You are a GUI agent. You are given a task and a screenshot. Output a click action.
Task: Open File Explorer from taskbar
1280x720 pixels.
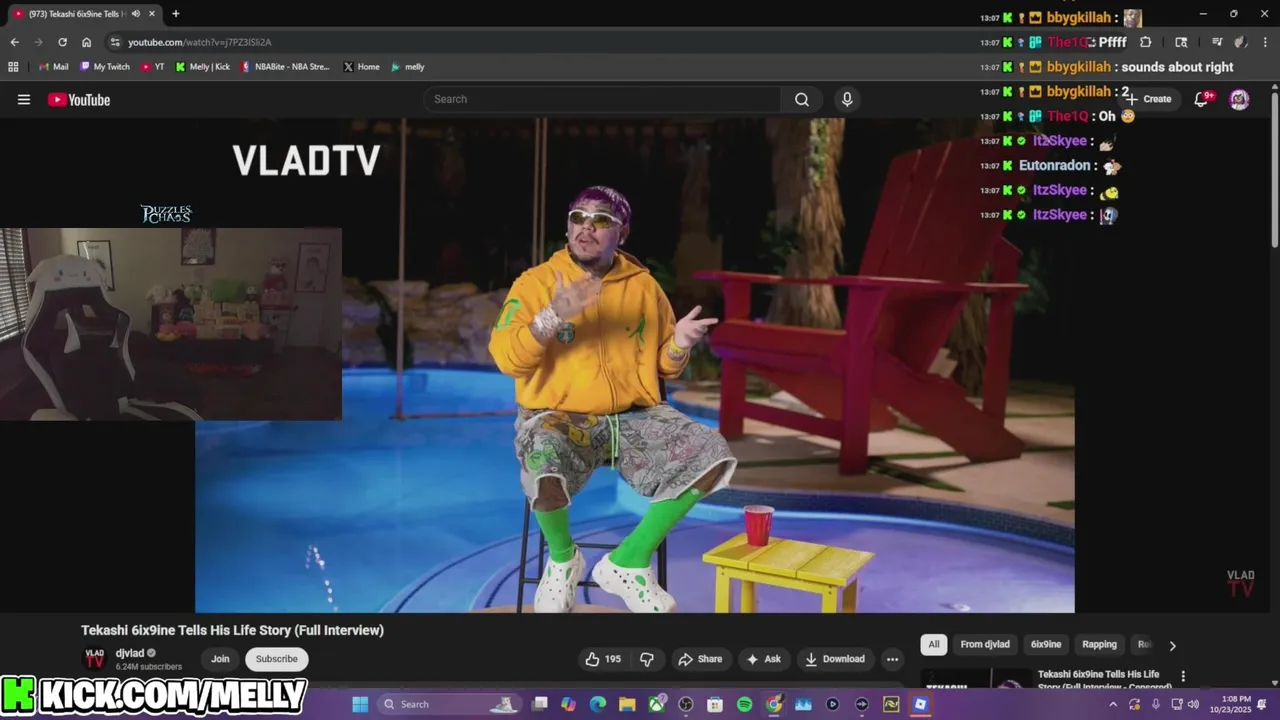(x=627, y=704)
